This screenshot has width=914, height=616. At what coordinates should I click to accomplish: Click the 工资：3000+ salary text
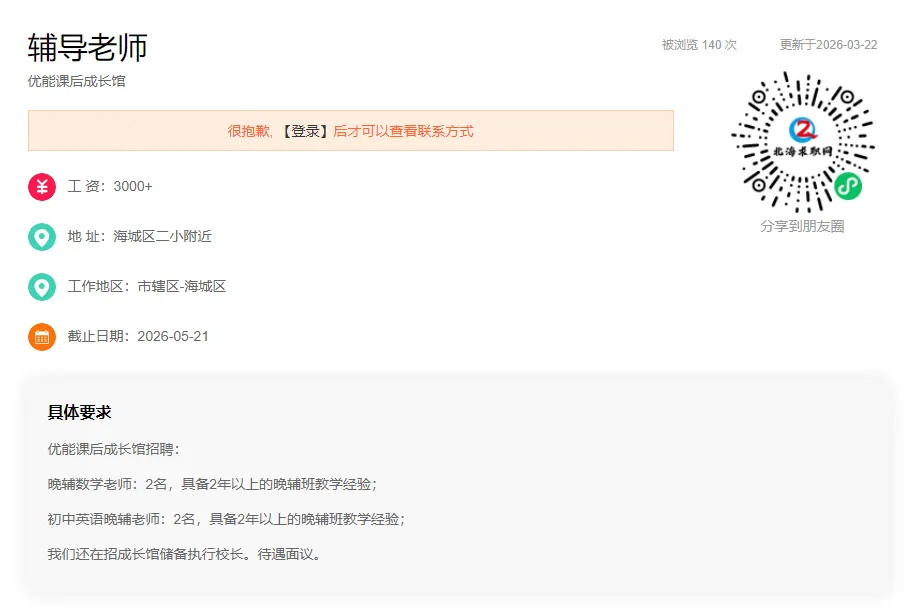110,186
